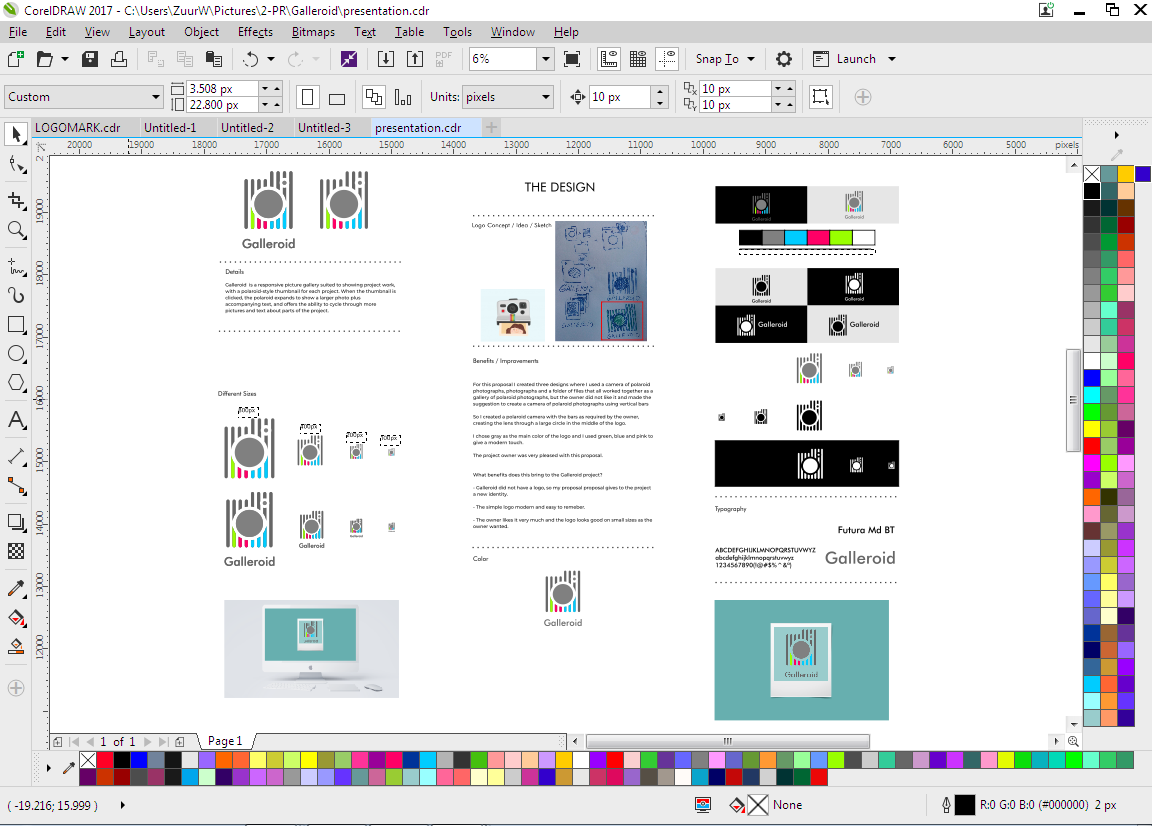Toggle show grid
This screenshot has height=826, width=1152.
pyautogui.click(x=638, y=59)
